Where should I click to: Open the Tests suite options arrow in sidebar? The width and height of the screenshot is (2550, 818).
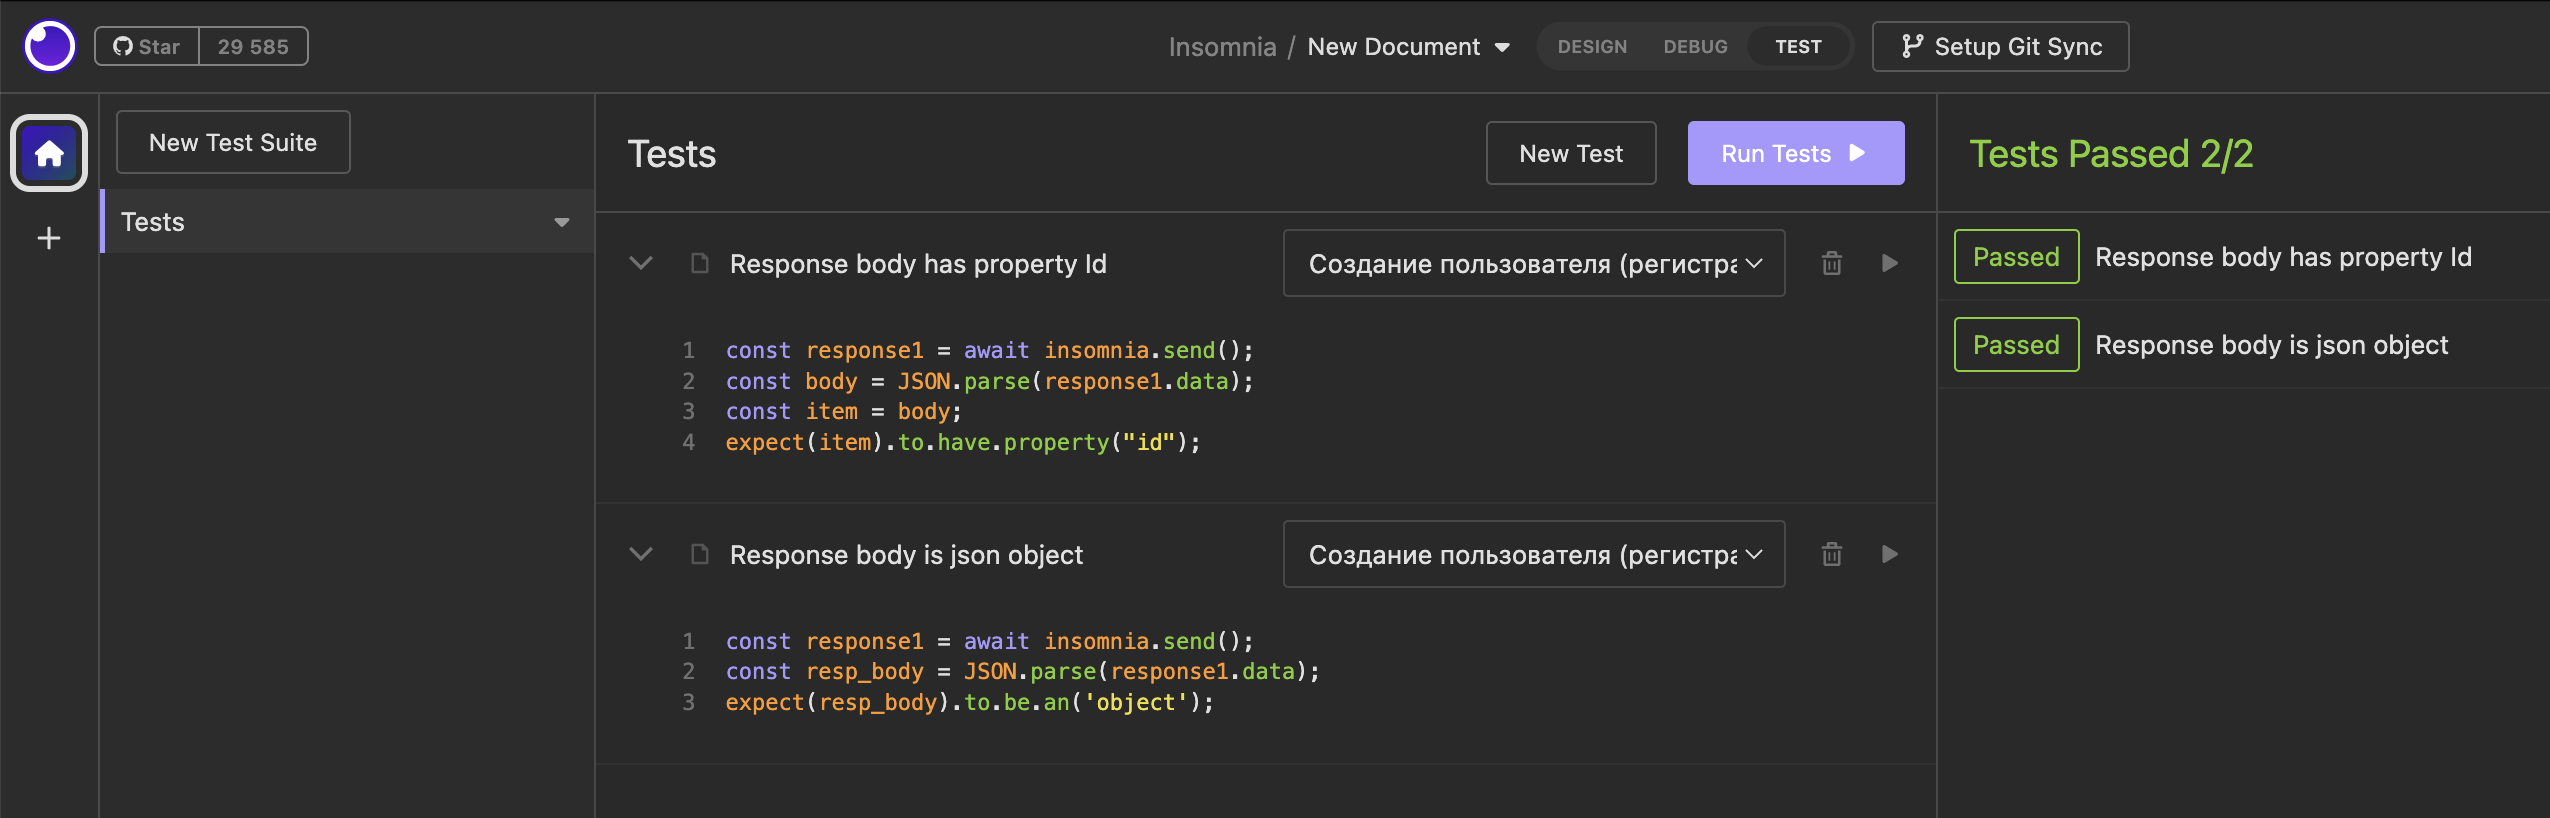pos(562,222)
